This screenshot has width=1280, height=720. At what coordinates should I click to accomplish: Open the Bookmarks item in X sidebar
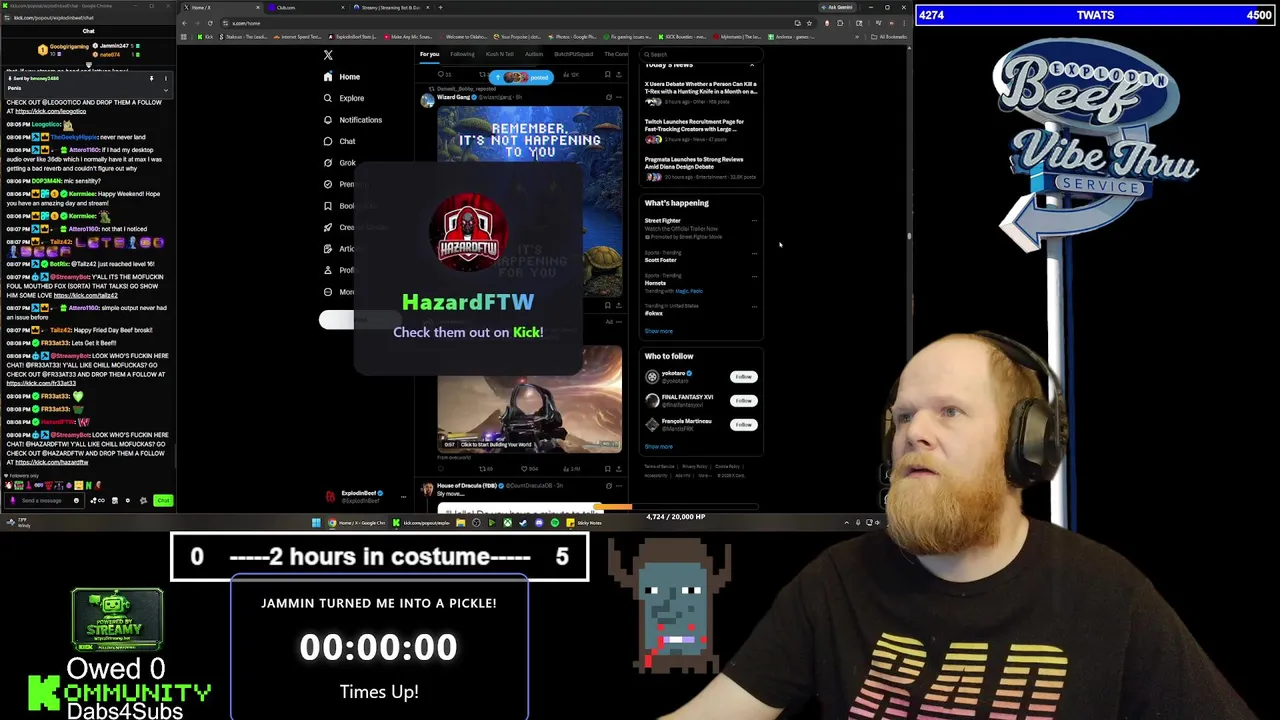click(x=347, y=206)
